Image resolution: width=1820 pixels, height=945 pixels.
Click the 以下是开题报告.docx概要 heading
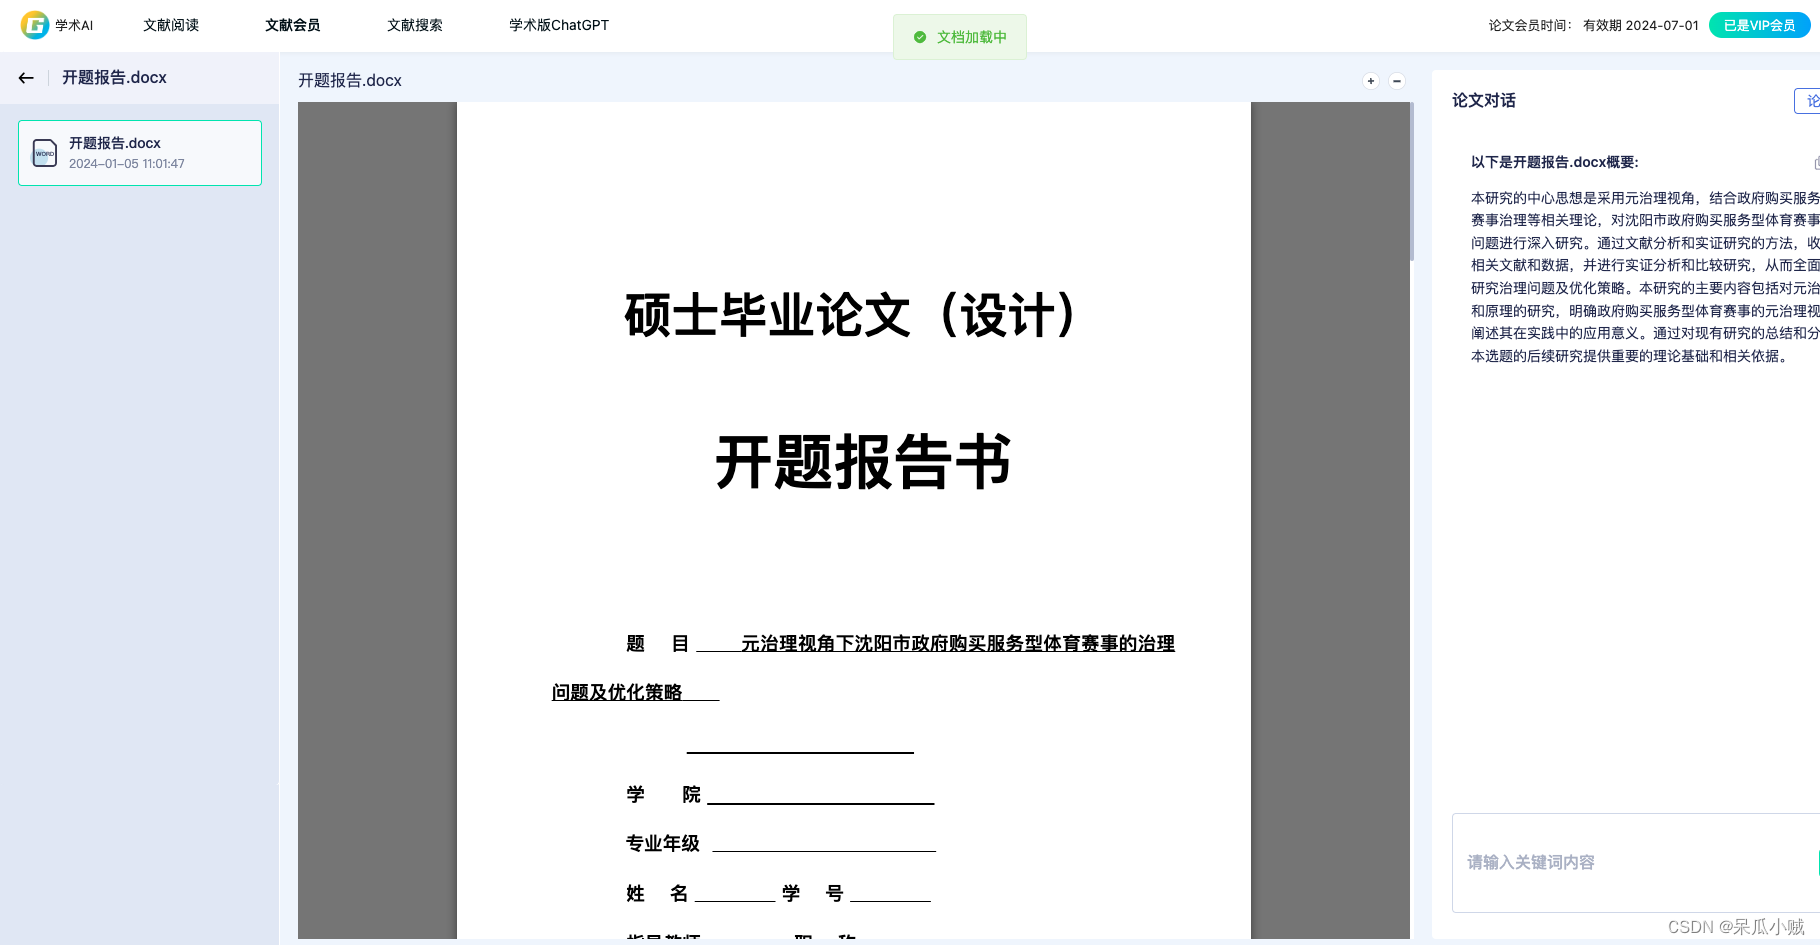[x=1555, y=162]
